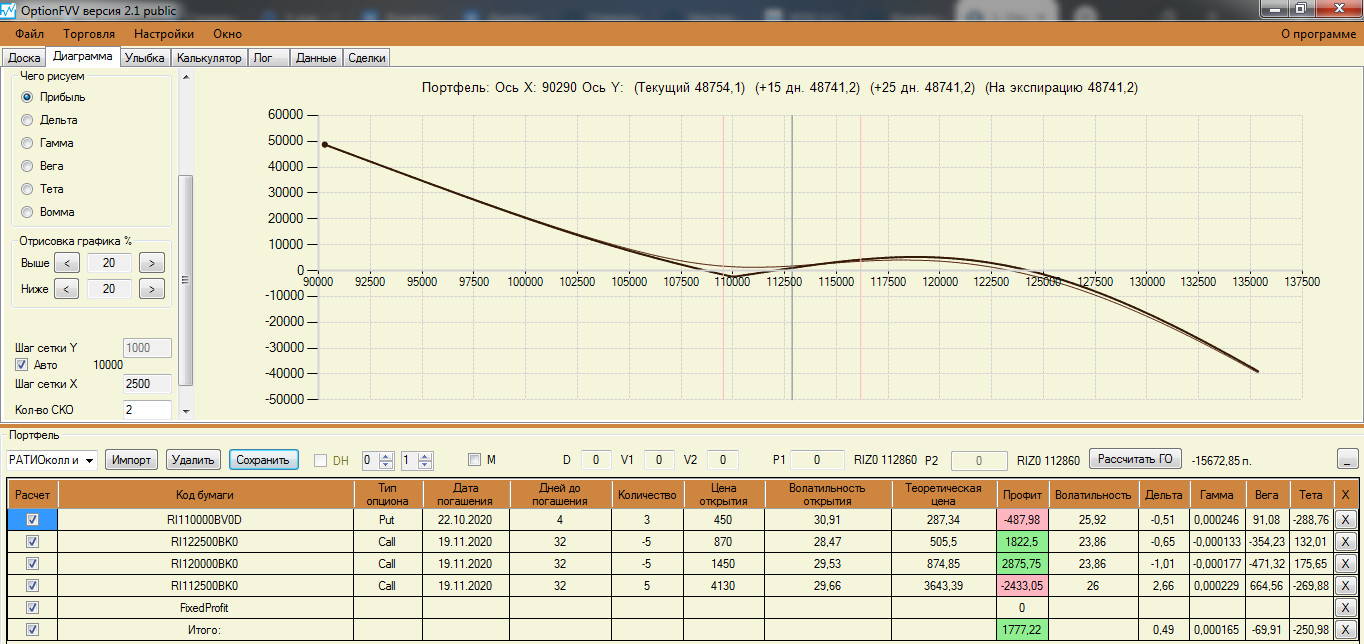The height and width of the screenshot is (644, 1364).
Task: Click the V1 value input field
Action: pos(659,460)
